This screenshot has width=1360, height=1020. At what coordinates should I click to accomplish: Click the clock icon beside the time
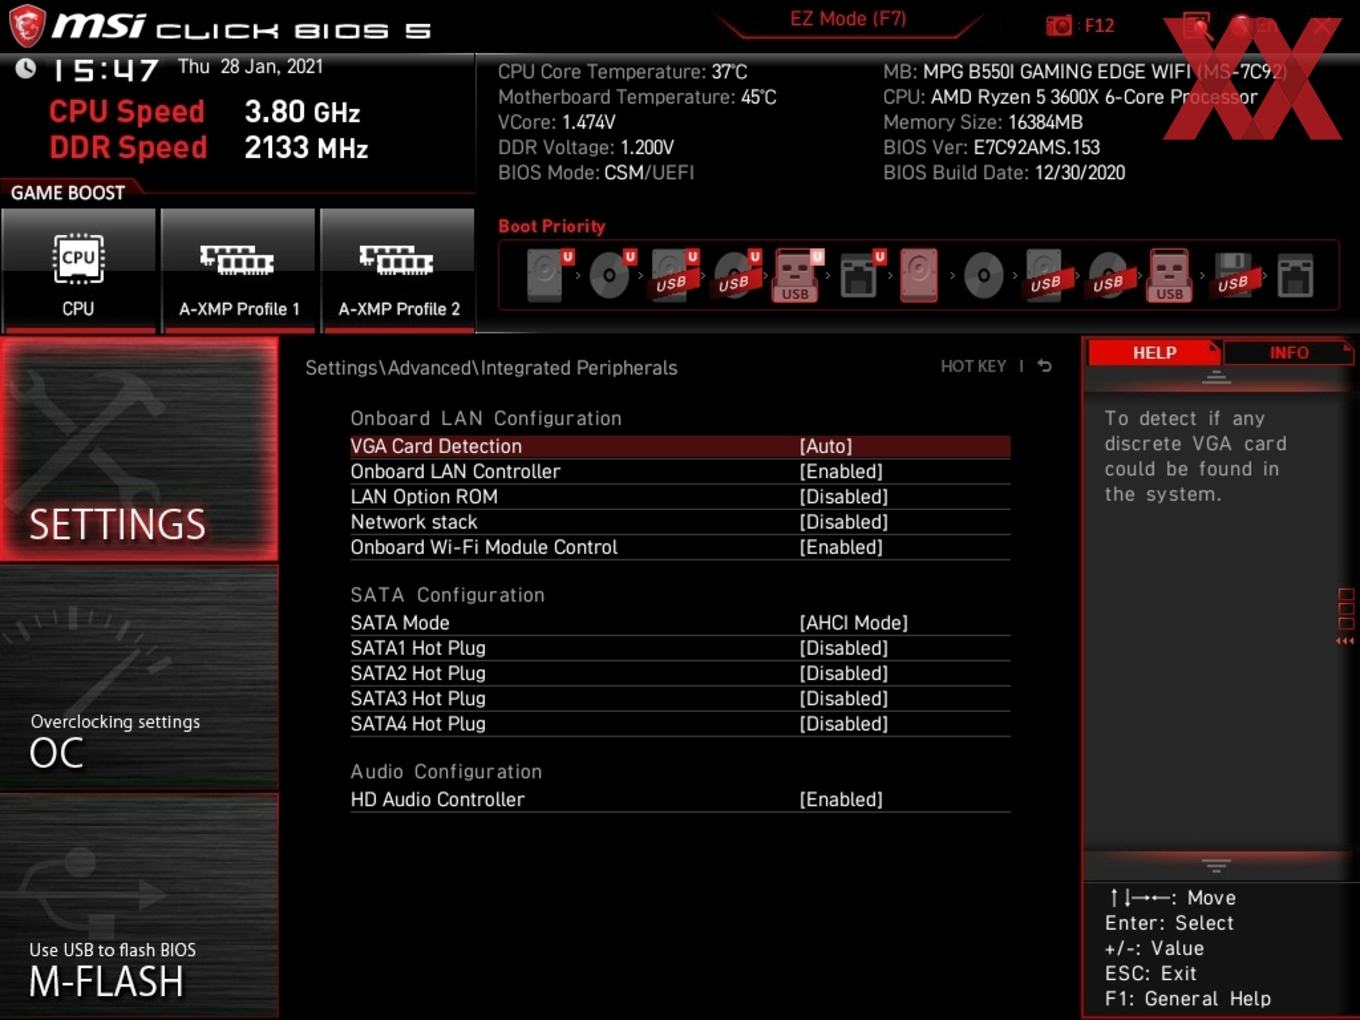pos(26,68)
